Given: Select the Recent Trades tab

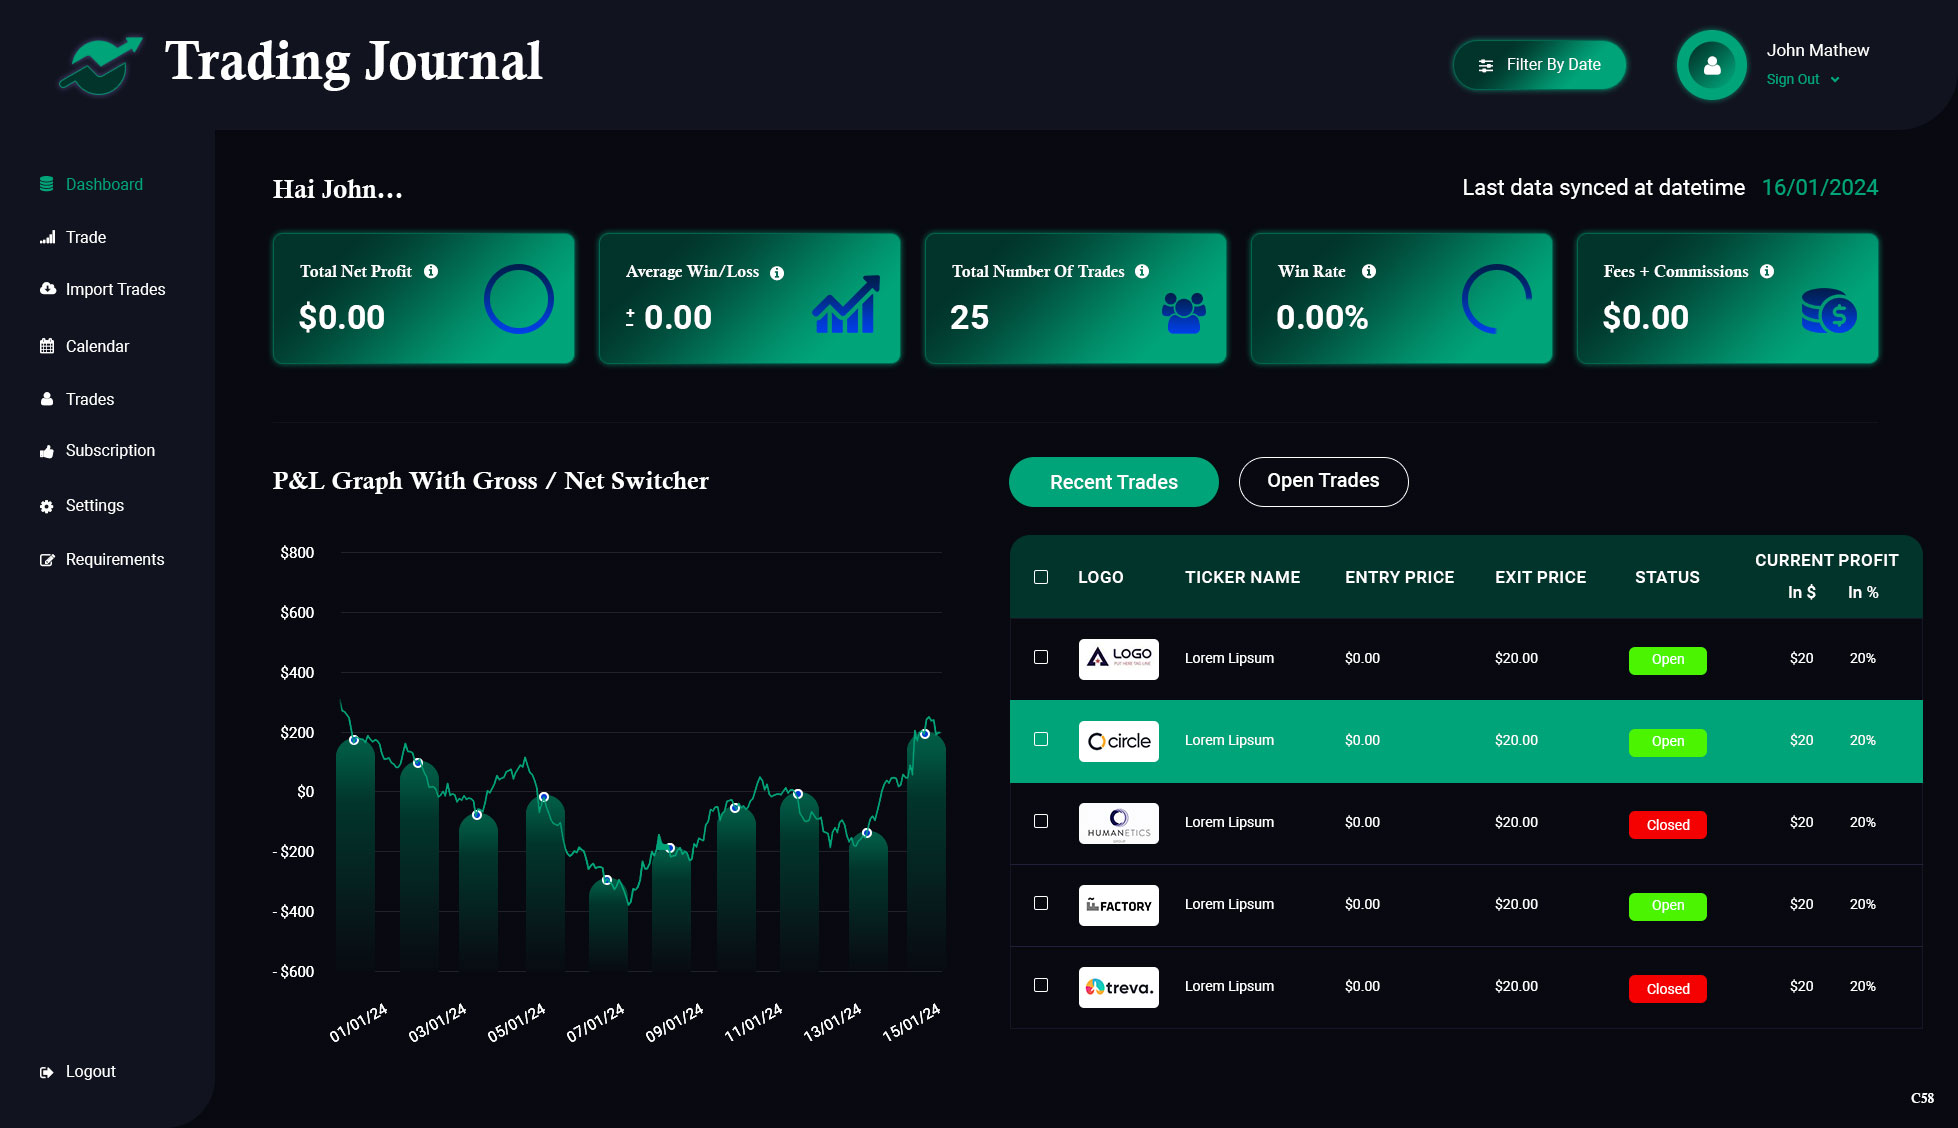Looking at the screenshot, I should [1113, 482].
